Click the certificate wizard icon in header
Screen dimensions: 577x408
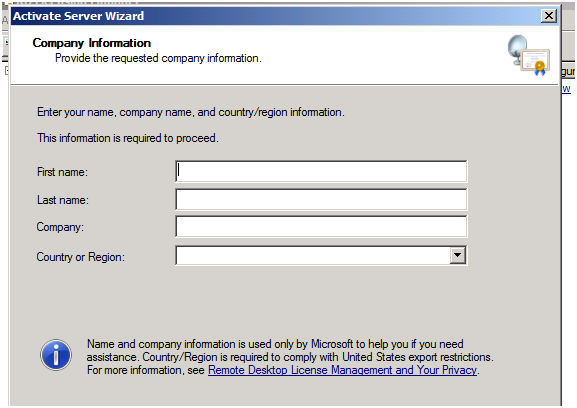click(529, 55)
